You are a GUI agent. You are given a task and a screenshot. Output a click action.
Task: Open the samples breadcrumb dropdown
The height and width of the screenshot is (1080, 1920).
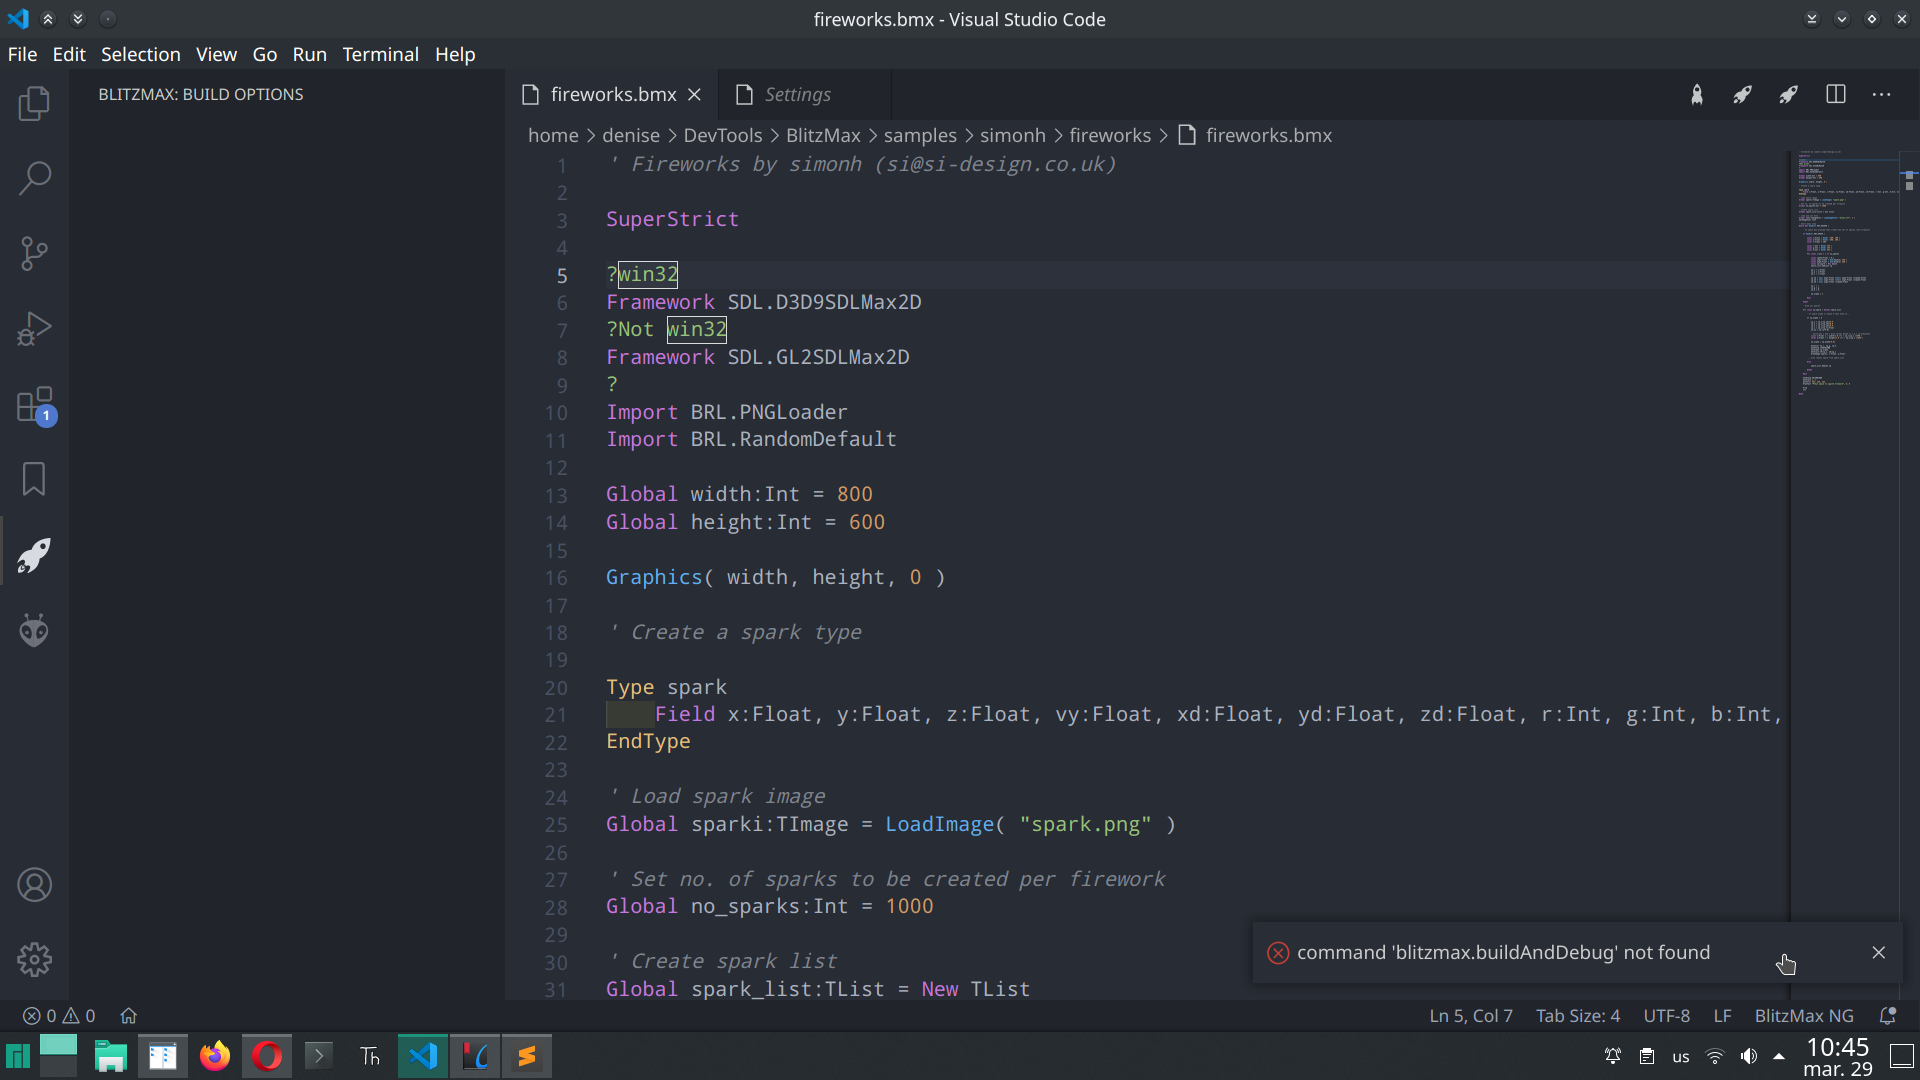[x=920, y=135]
